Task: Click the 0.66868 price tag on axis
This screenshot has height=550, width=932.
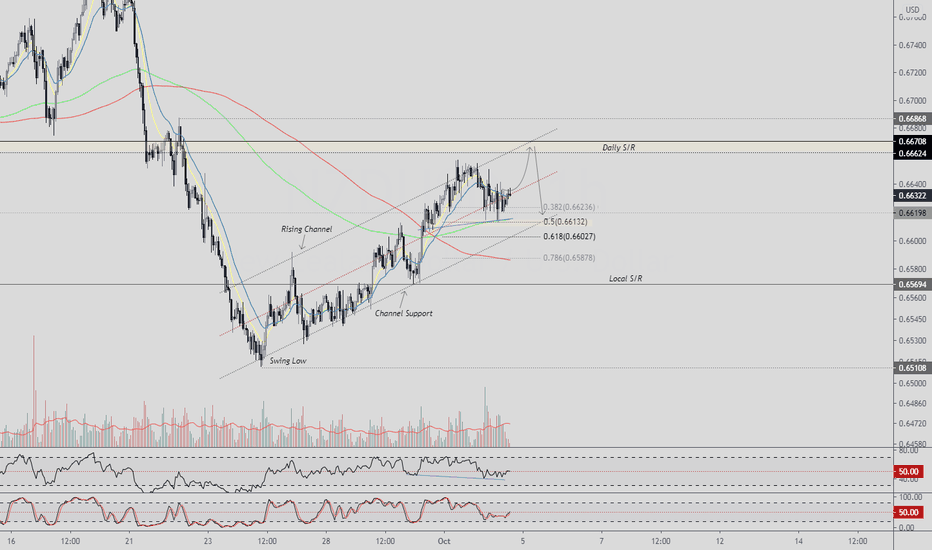Action: (x=912, y=119)
